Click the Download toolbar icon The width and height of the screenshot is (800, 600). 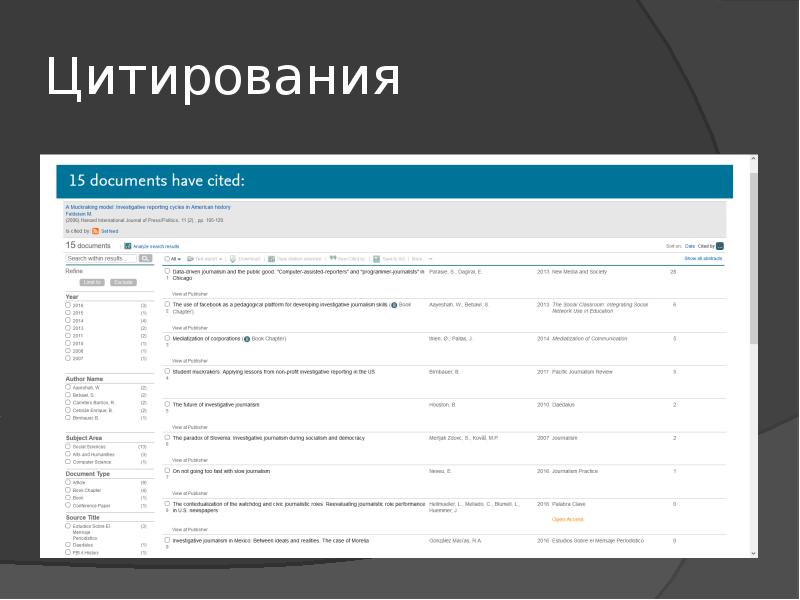(x=231, y=259)
